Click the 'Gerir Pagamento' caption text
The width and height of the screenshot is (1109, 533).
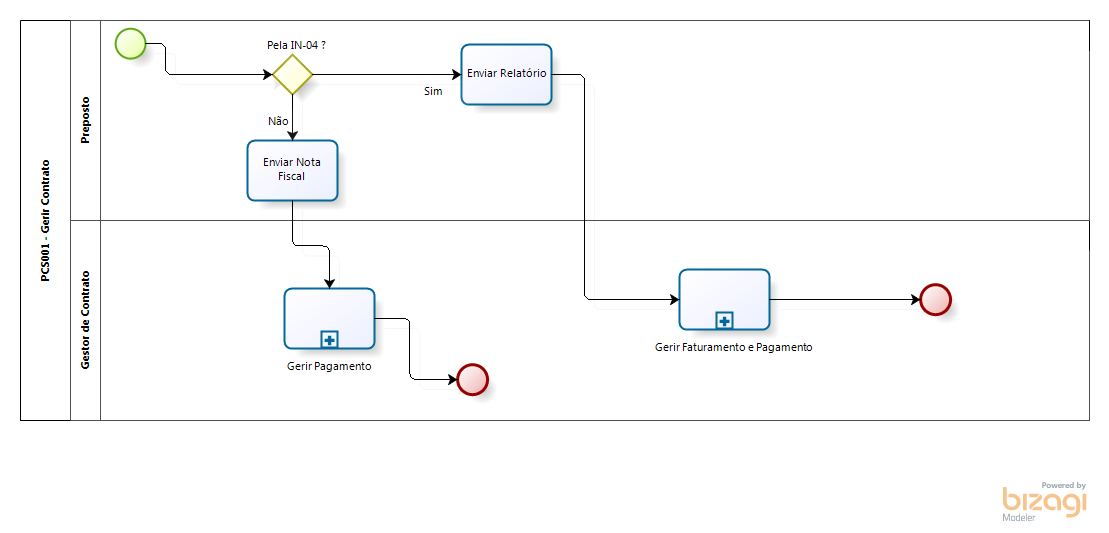(x=329, y=366)
